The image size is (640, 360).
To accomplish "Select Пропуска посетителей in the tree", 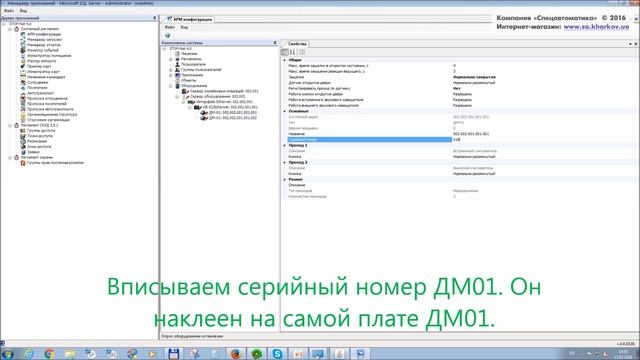I will click(x=47, y=104).
